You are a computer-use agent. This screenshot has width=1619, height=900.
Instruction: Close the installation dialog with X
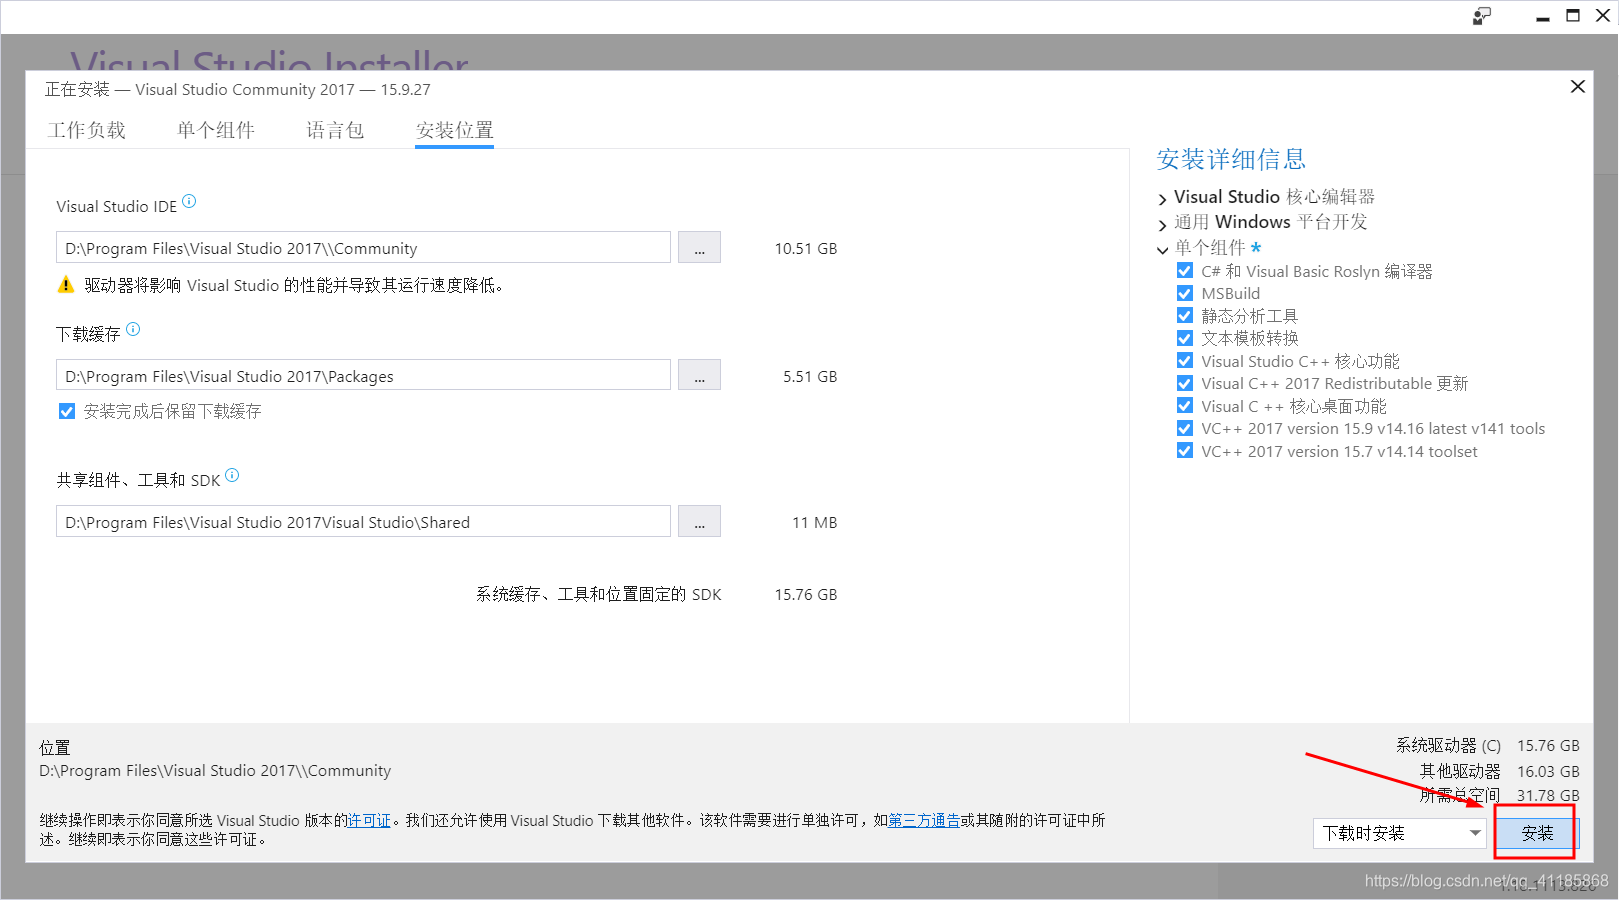pyautogui.click(x=1578, y=87)
